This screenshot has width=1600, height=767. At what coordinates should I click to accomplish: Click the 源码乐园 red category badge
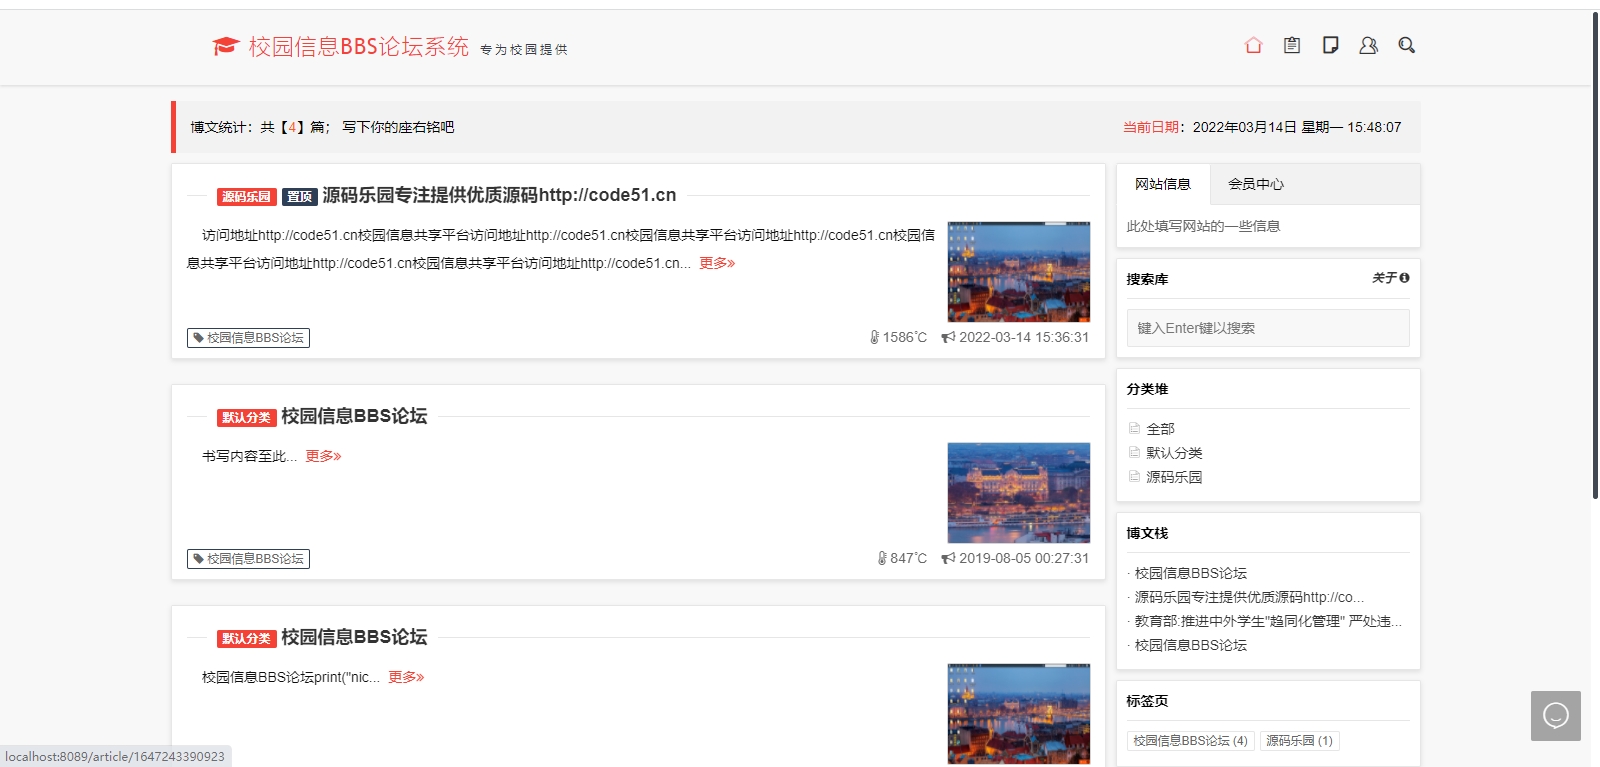(247, 197)
